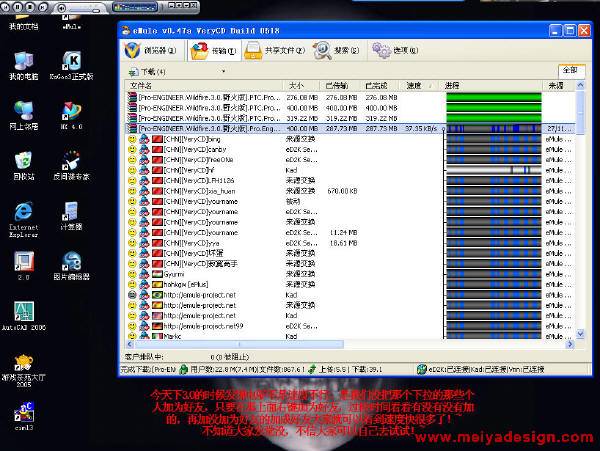Click the eMule desktop shortcut icon
600x451 pixels.
[72, 21]
